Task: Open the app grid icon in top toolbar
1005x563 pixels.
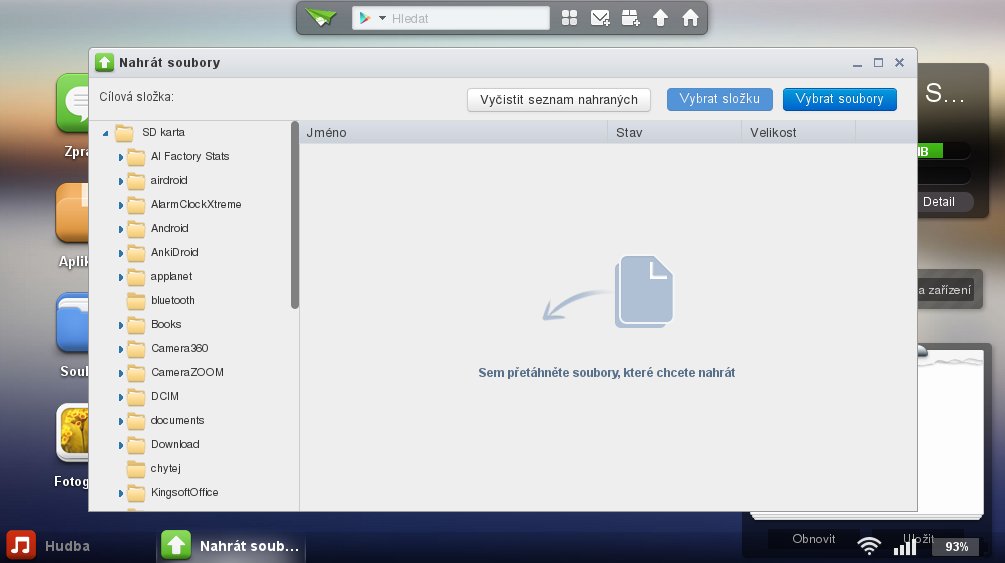Action: [x=569, y=18]
